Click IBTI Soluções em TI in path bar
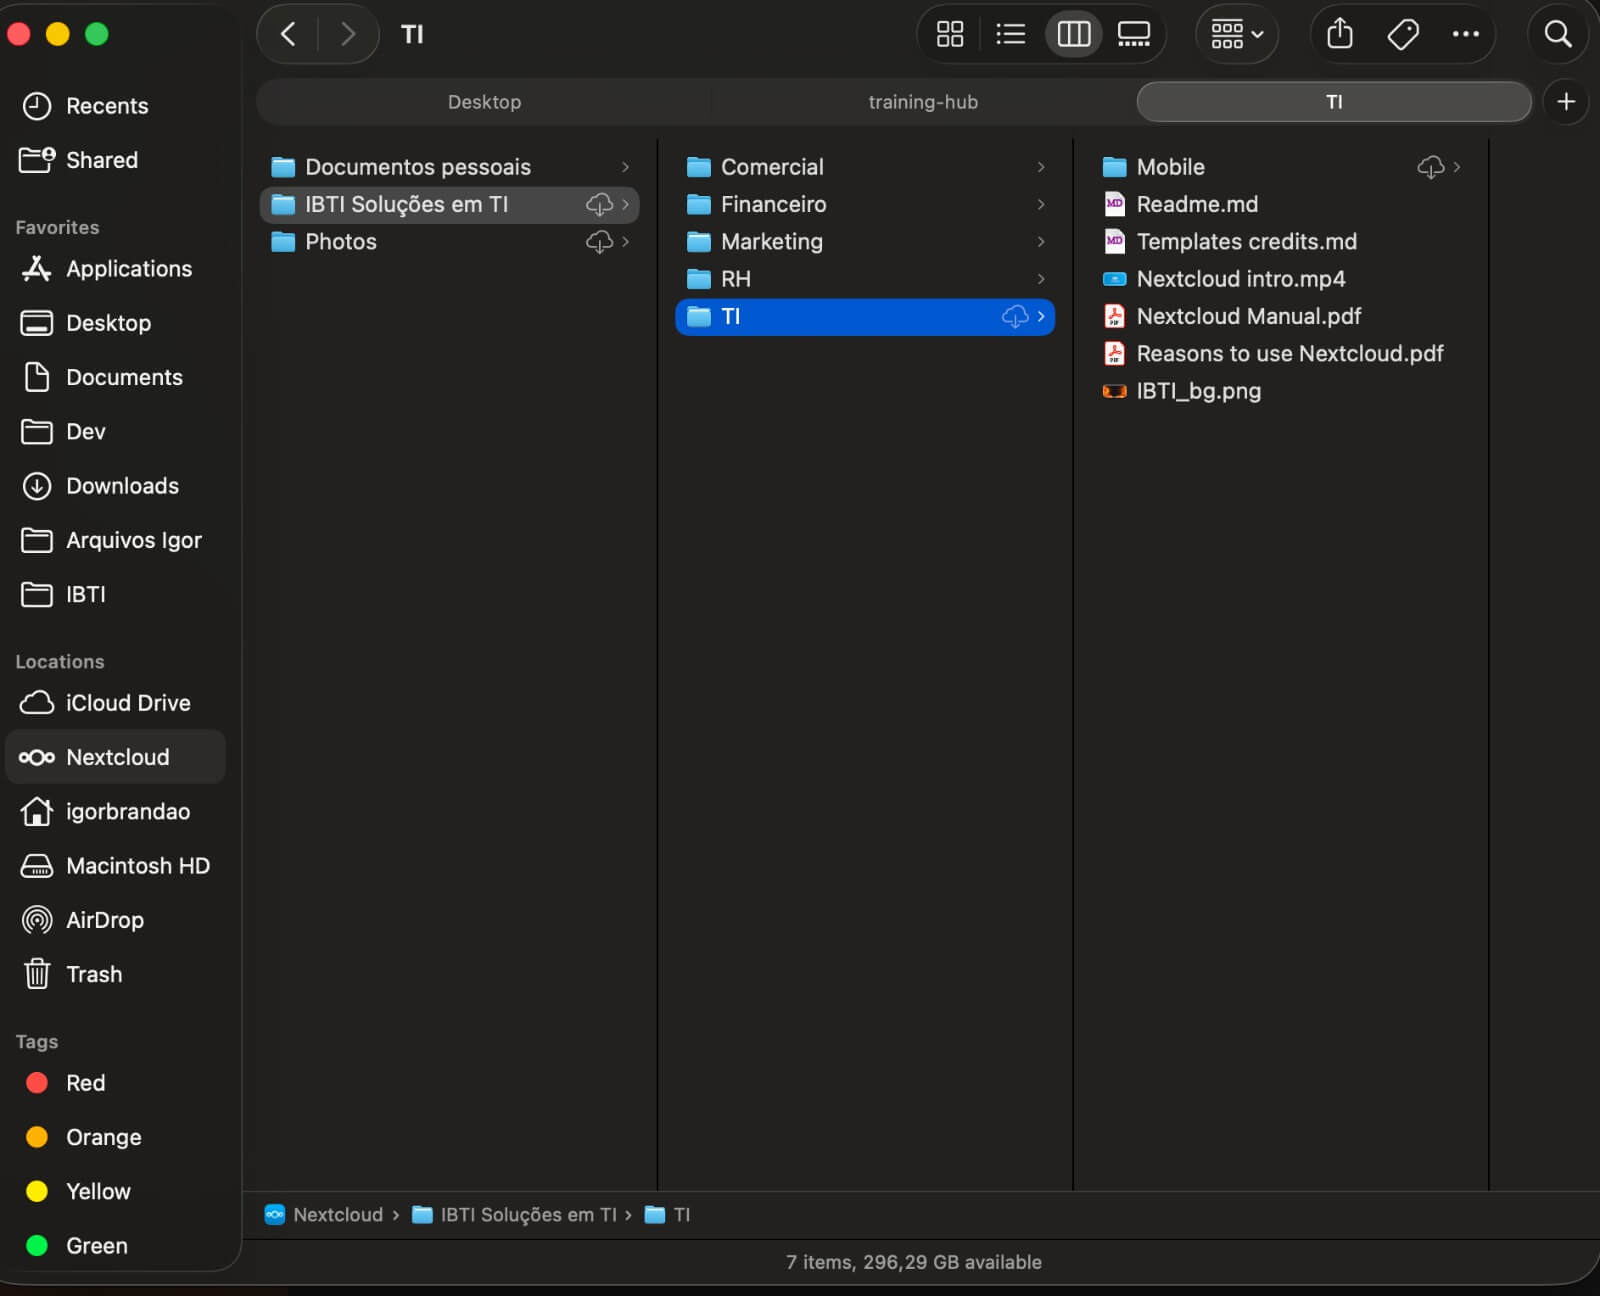The height and width of the screenshot is (1296, 1600). 515,1214
